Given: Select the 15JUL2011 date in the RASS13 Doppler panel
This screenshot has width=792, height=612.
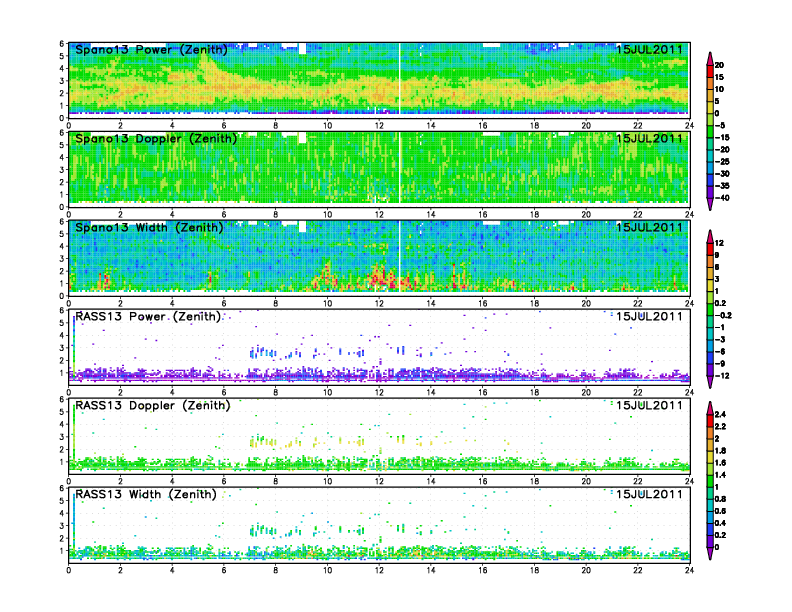Looking at the screenshot, I should click(649, 405).
